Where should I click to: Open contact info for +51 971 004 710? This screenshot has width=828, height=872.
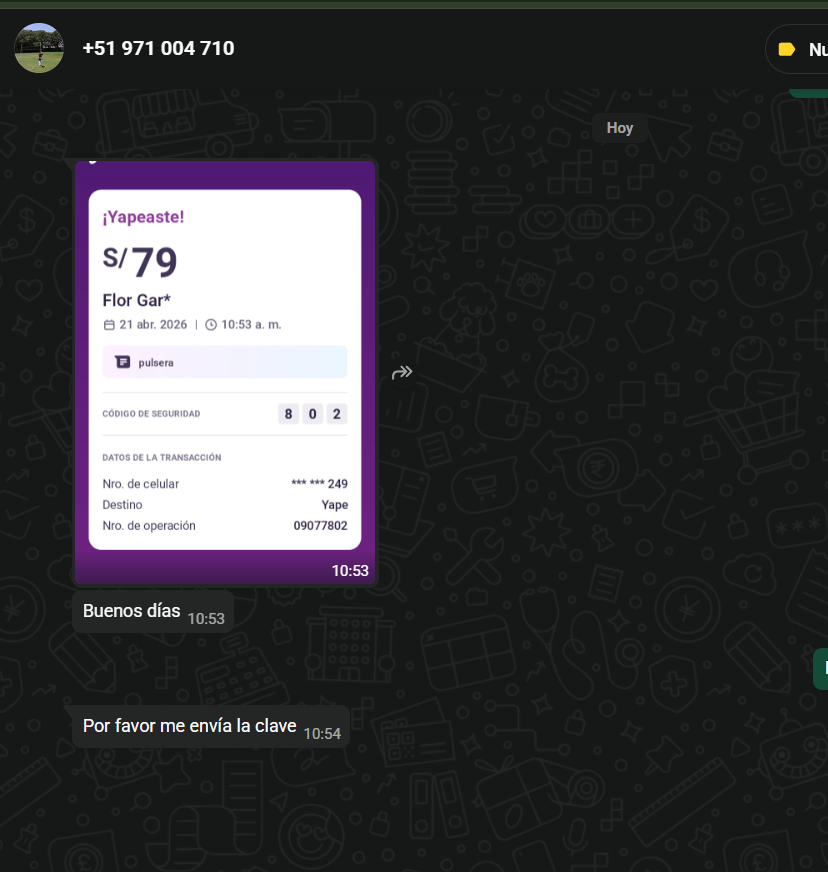click(x=158, y=48)
